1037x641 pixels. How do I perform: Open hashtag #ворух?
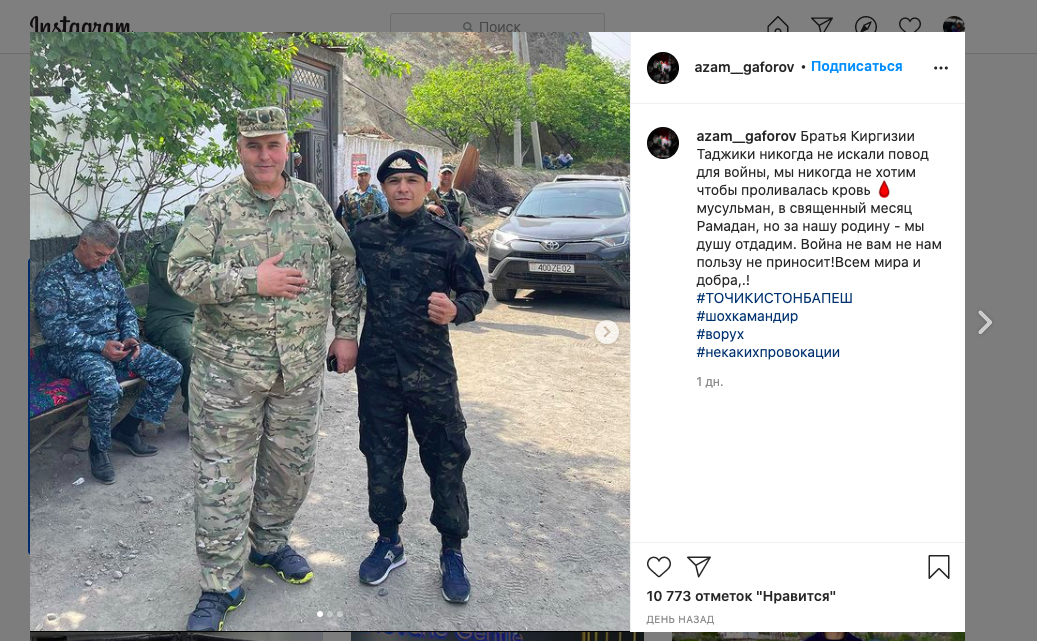click(x=720, y=334)
